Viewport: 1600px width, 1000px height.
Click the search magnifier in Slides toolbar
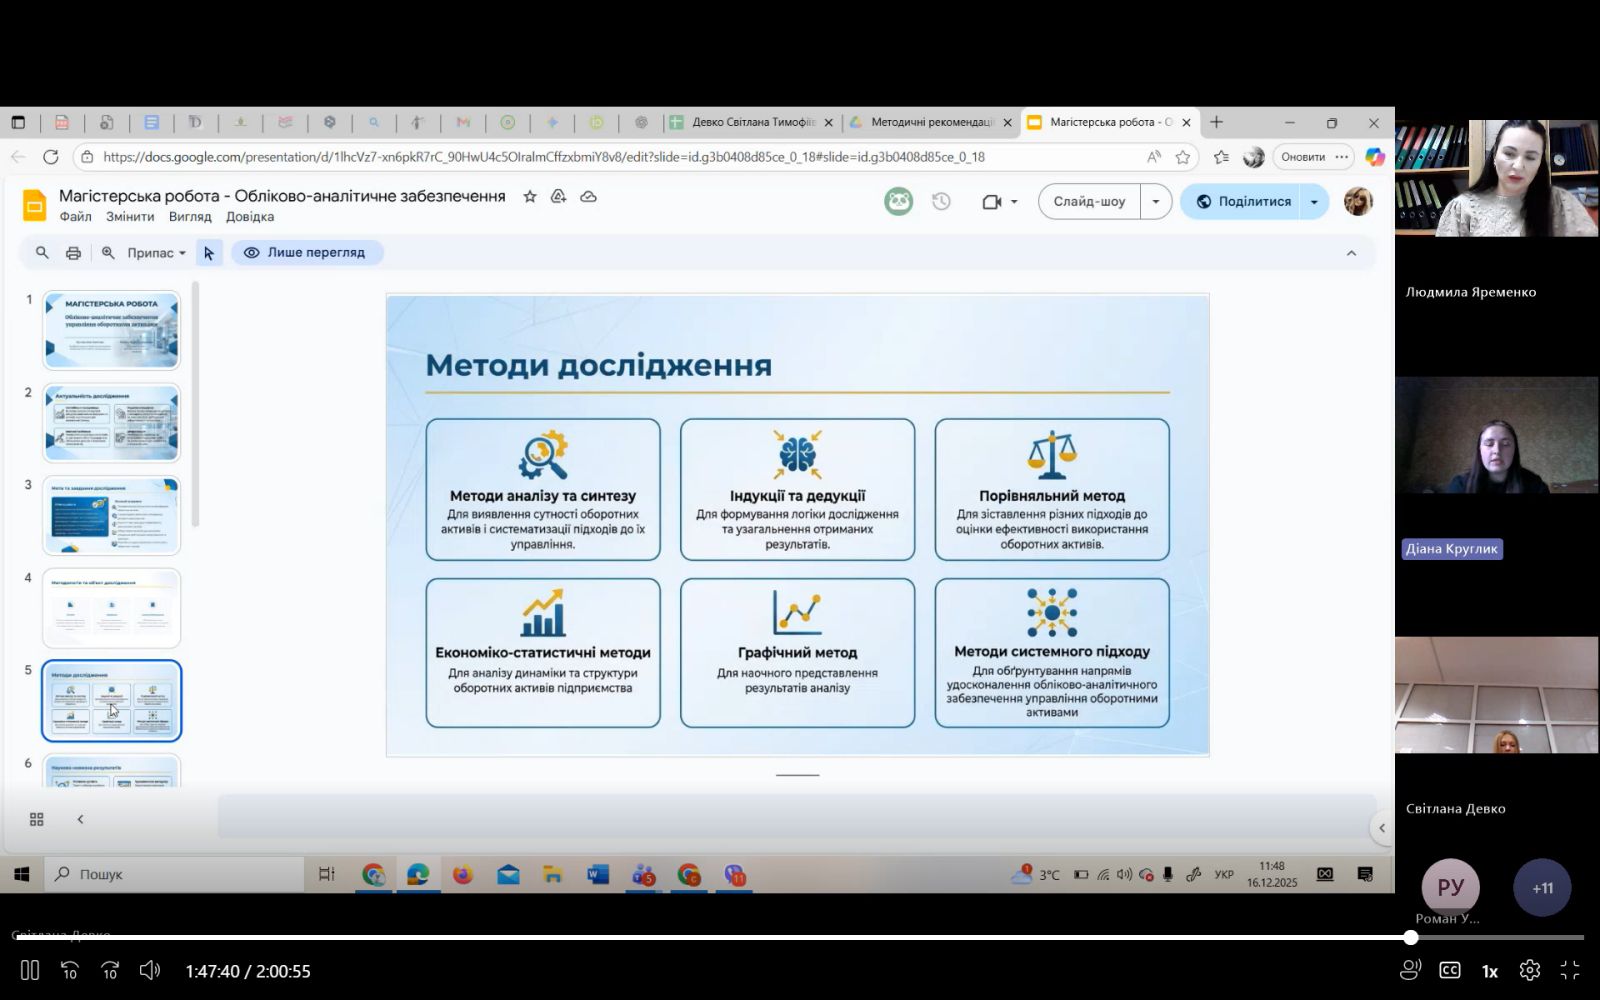coord(42,253)
